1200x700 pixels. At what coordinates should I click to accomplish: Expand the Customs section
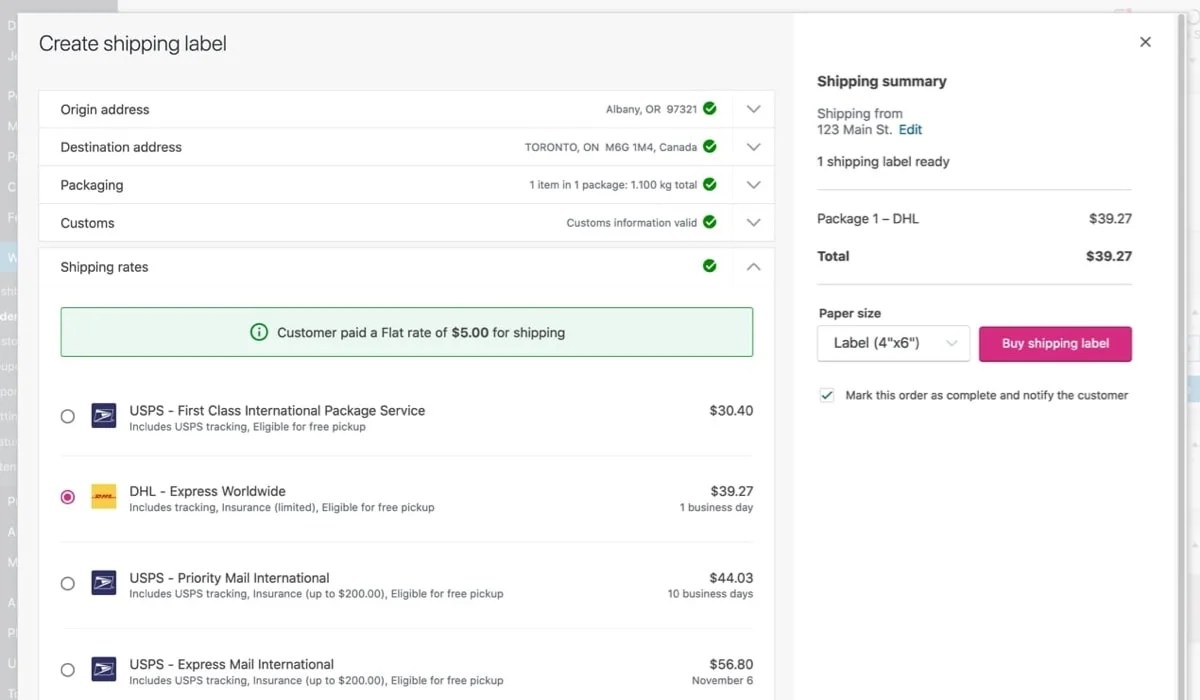pyautogui.click(x=753, y=222)
